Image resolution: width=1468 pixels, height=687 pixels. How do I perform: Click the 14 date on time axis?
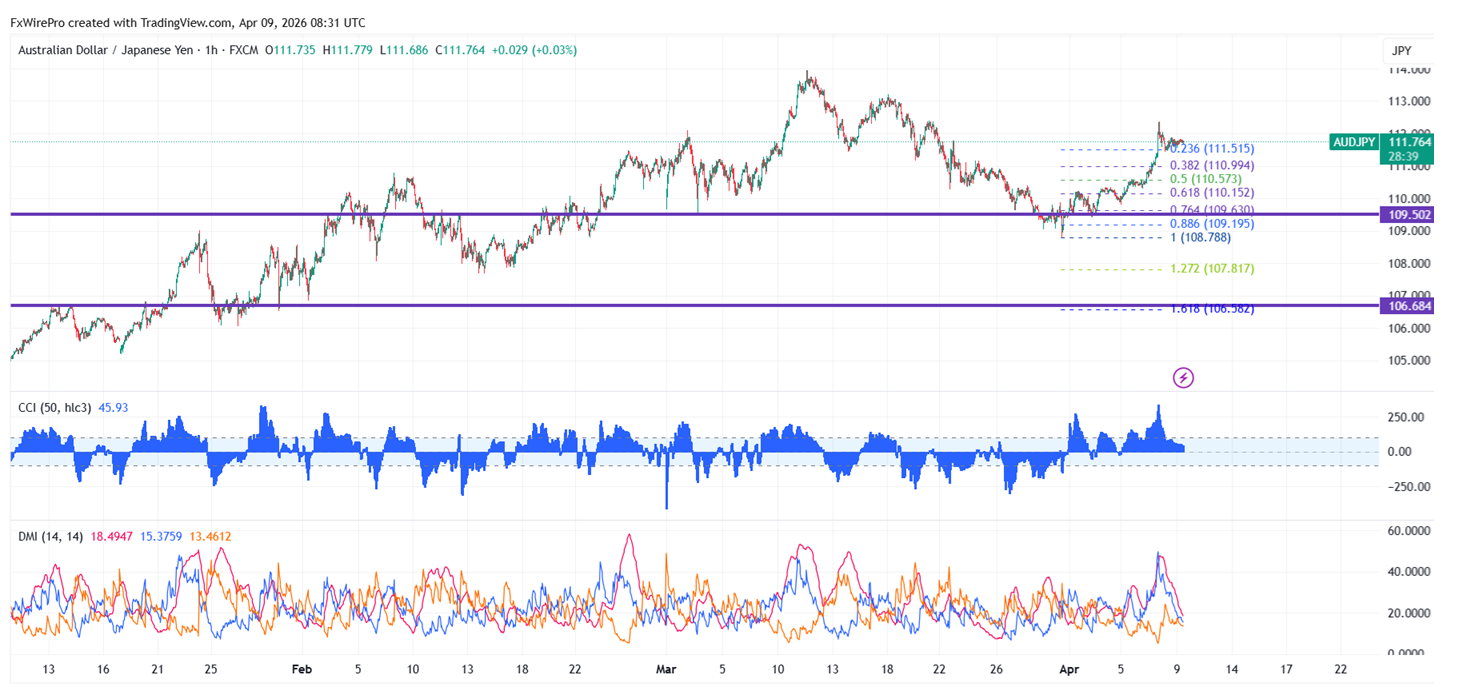pyautogui.click(x=1232, y=669)
